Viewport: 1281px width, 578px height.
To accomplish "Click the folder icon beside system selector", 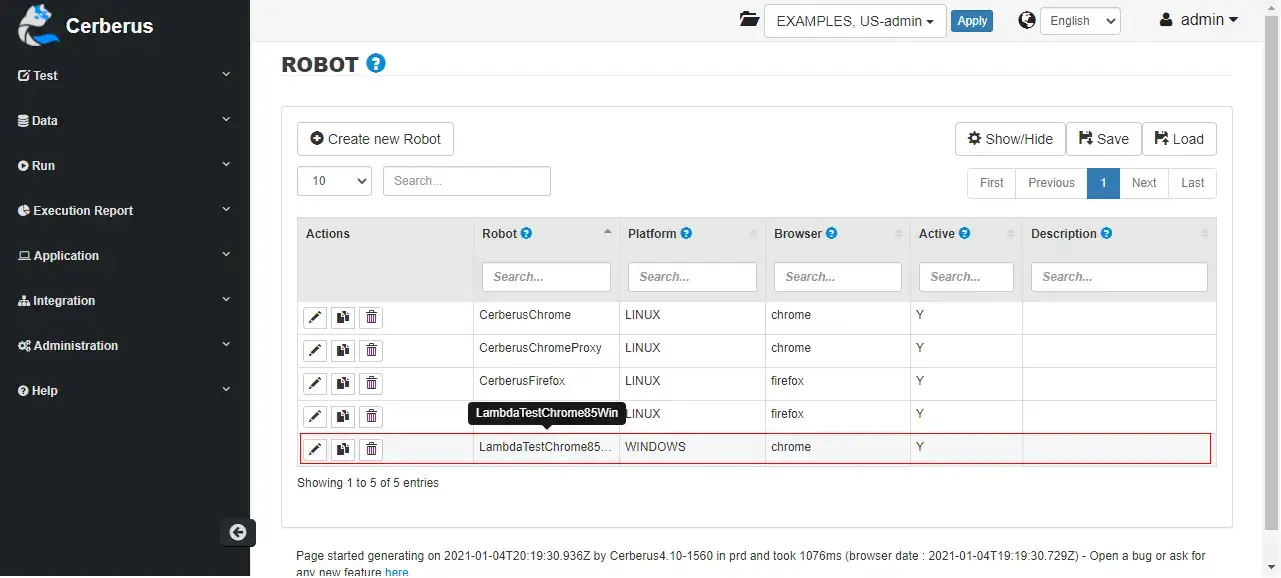I will 748,19.
